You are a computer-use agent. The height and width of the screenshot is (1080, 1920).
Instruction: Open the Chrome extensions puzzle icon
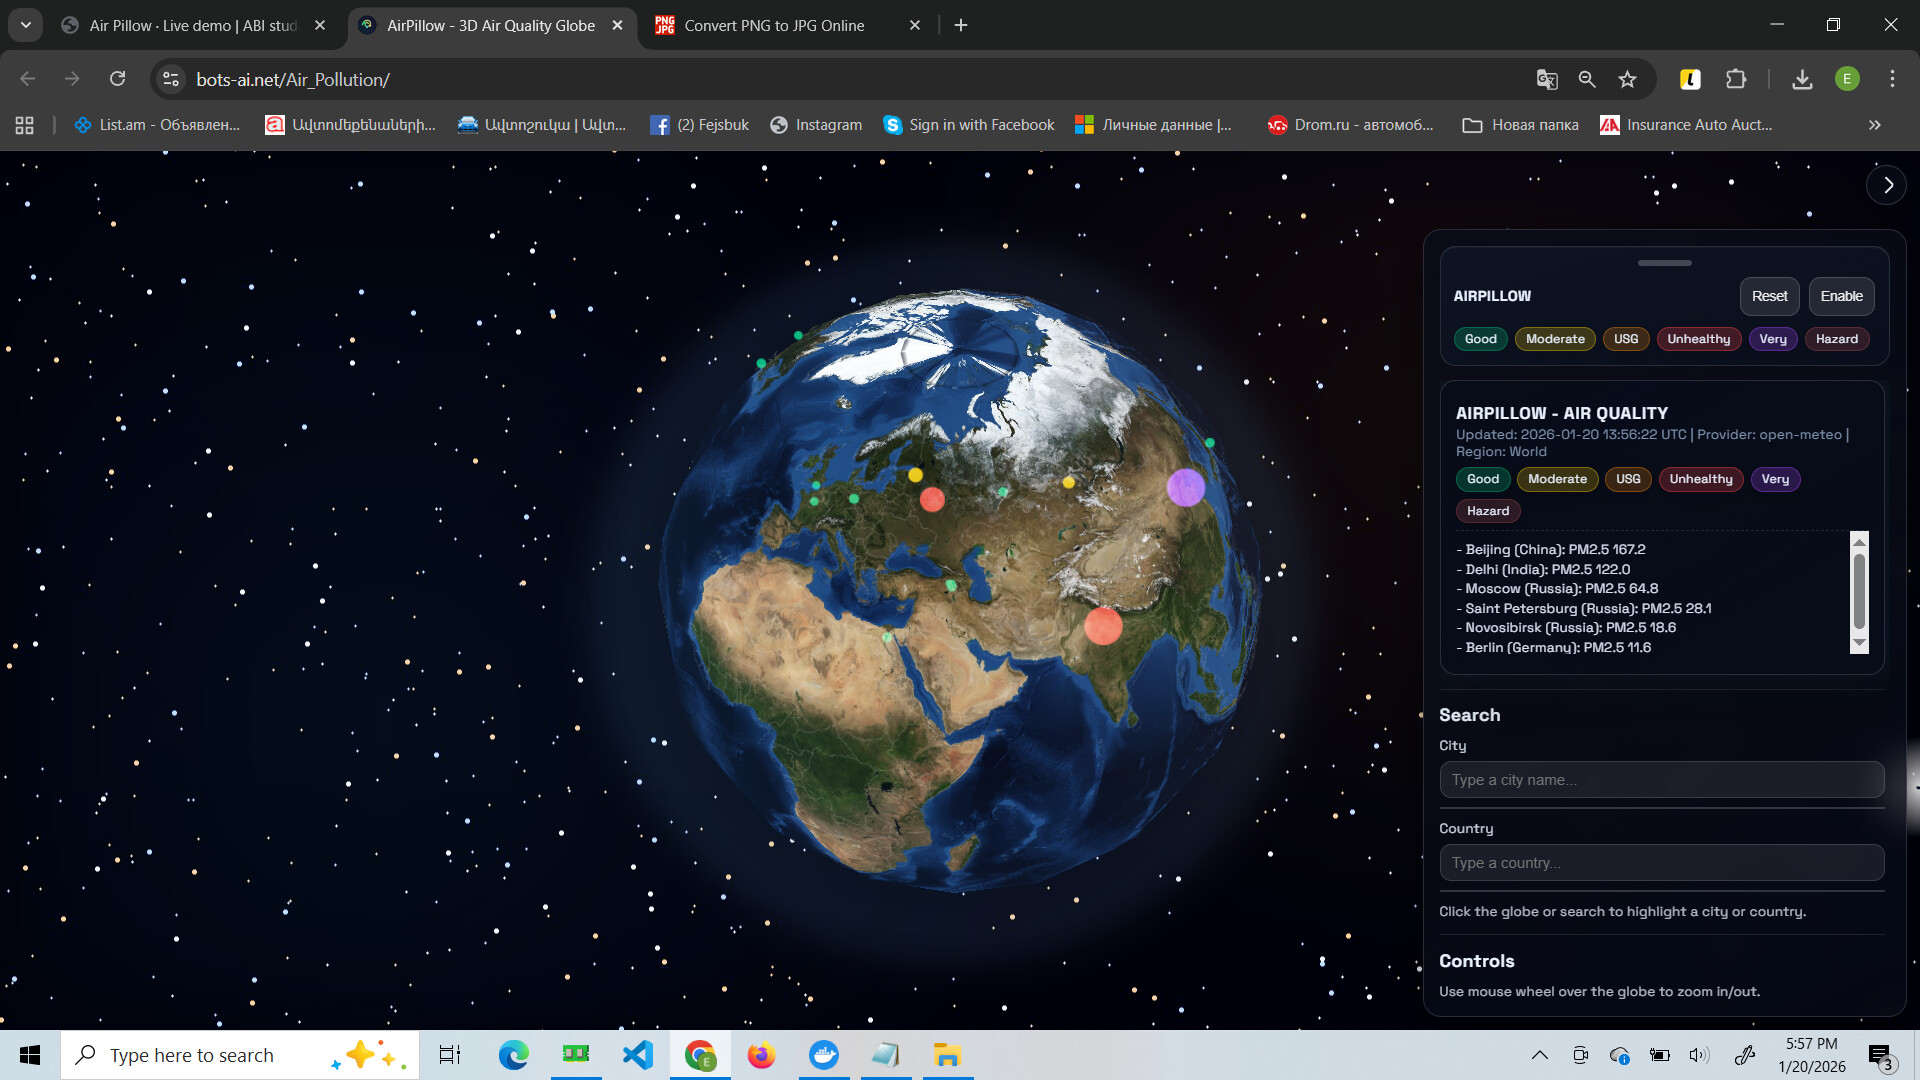[1736, 79]
